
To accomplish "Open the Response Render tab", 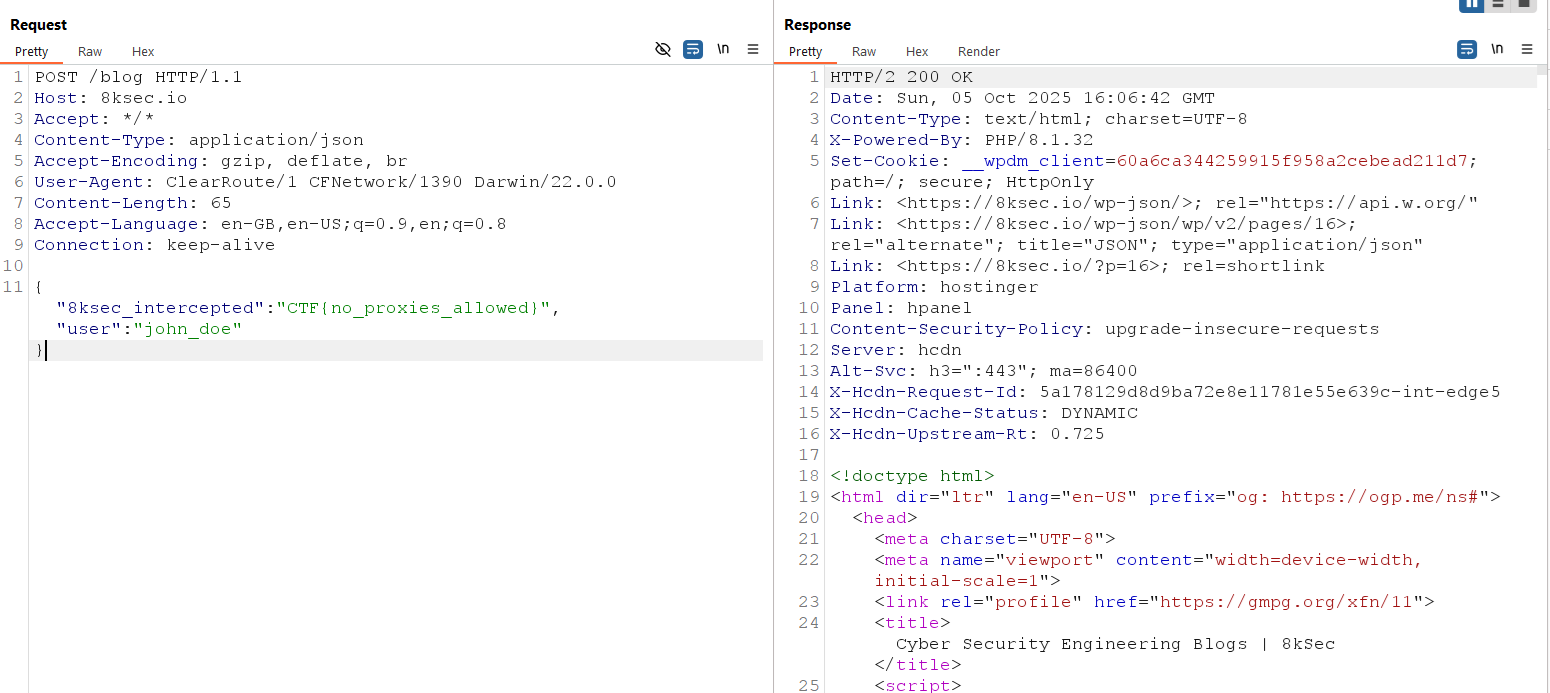I will click(x=978, y=51).
